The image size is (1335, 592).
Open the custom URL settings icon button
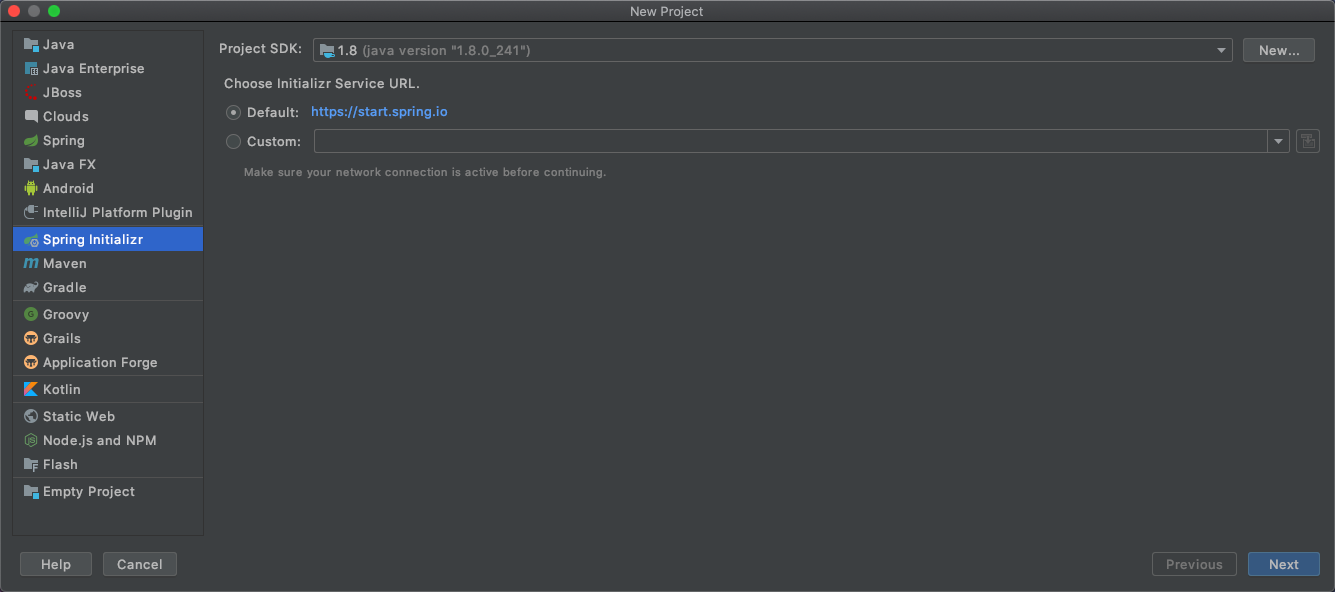(x=1308, y=141)
